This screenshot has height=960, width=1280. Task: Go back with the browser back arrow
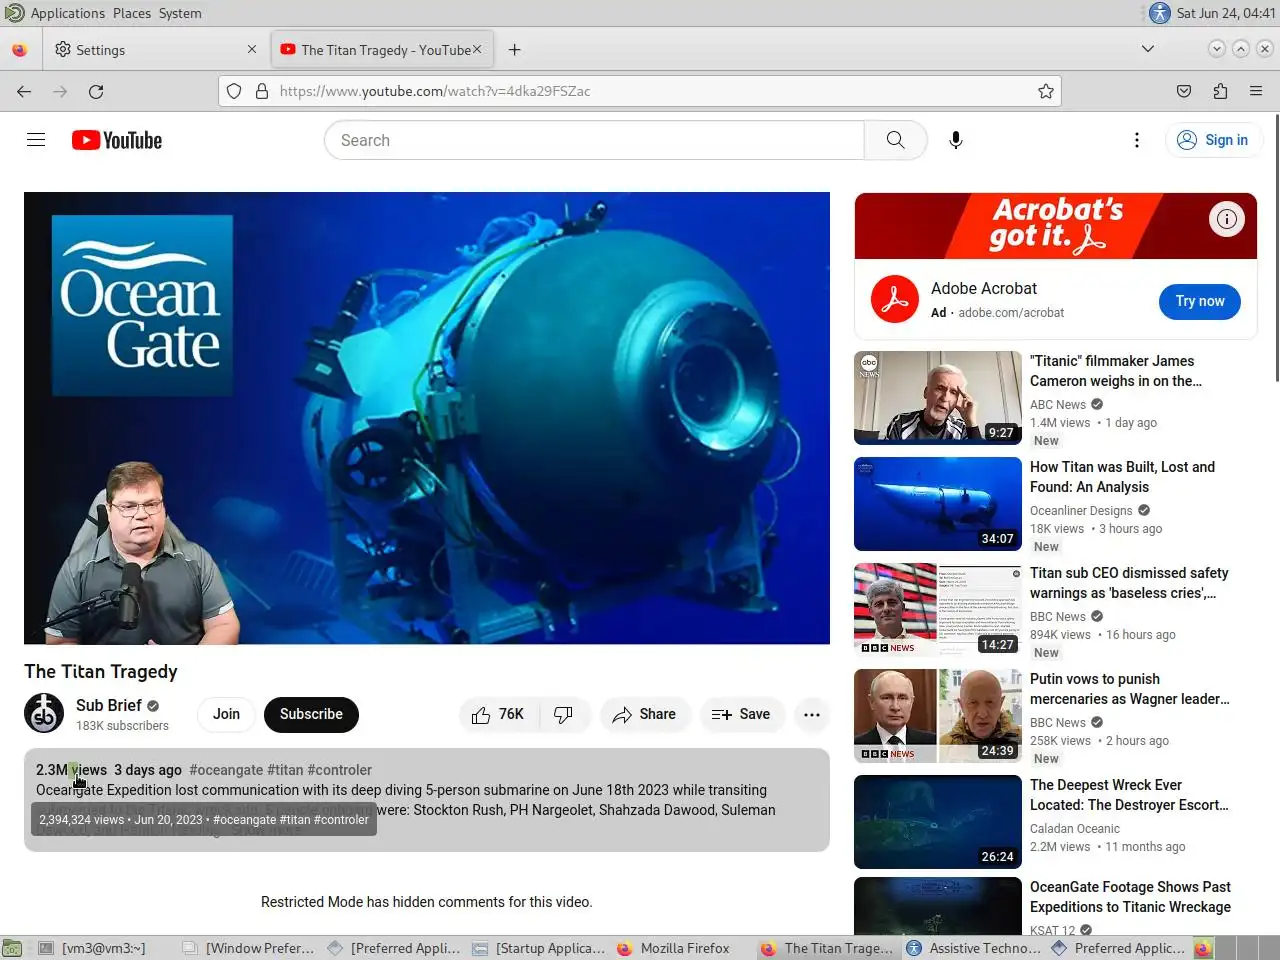point(24,91)
